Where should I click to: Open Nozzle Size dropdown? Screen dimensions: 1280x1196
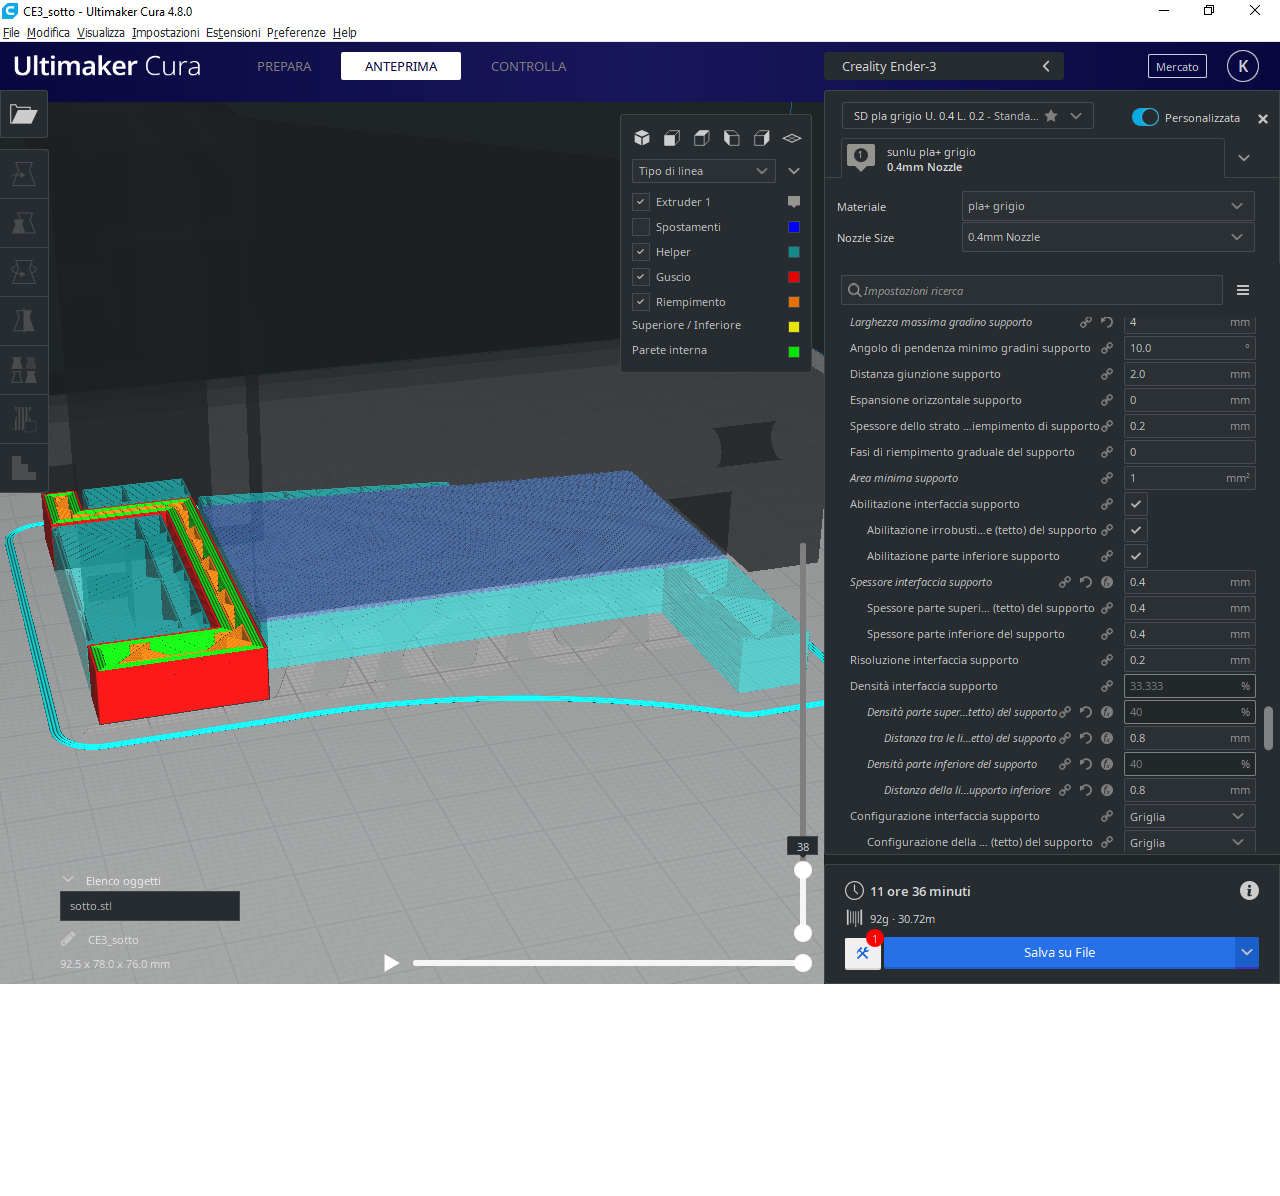pyautogui.click(x=1108, y=237)
